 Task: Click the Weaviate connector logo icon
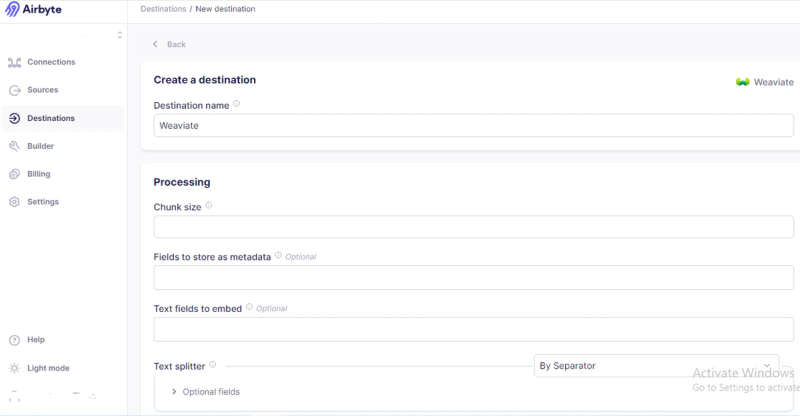[742, 82]
